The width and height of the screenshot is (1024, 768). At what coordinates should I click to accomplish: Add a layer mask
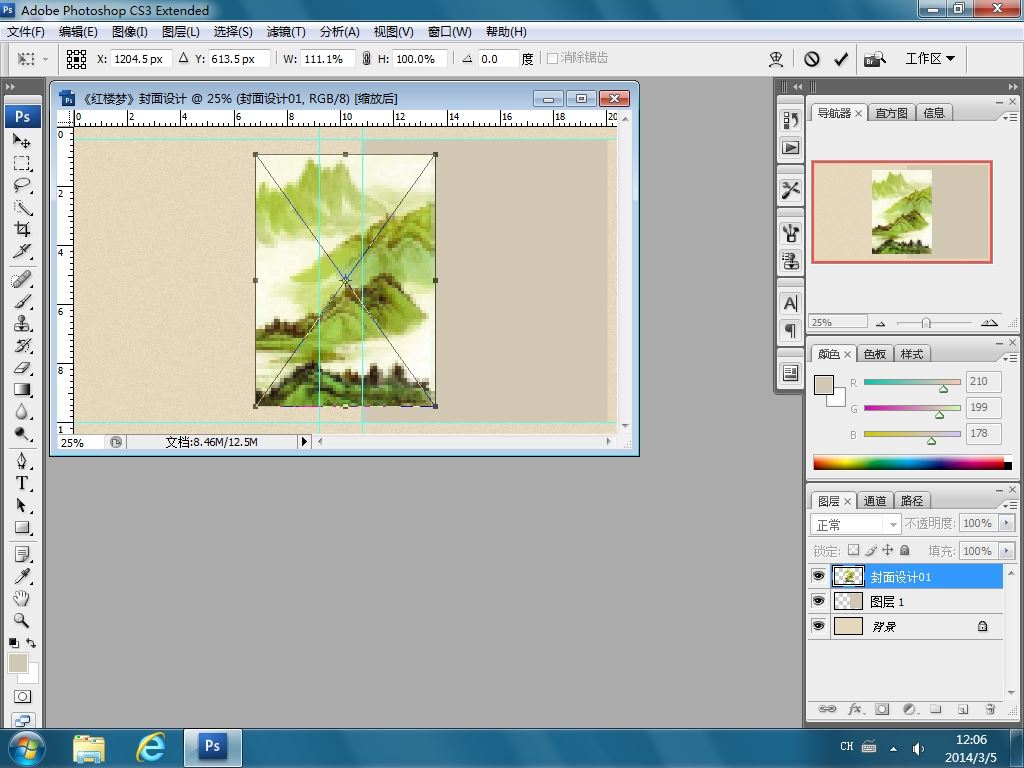pyautogui.click(x=882, y=709)
